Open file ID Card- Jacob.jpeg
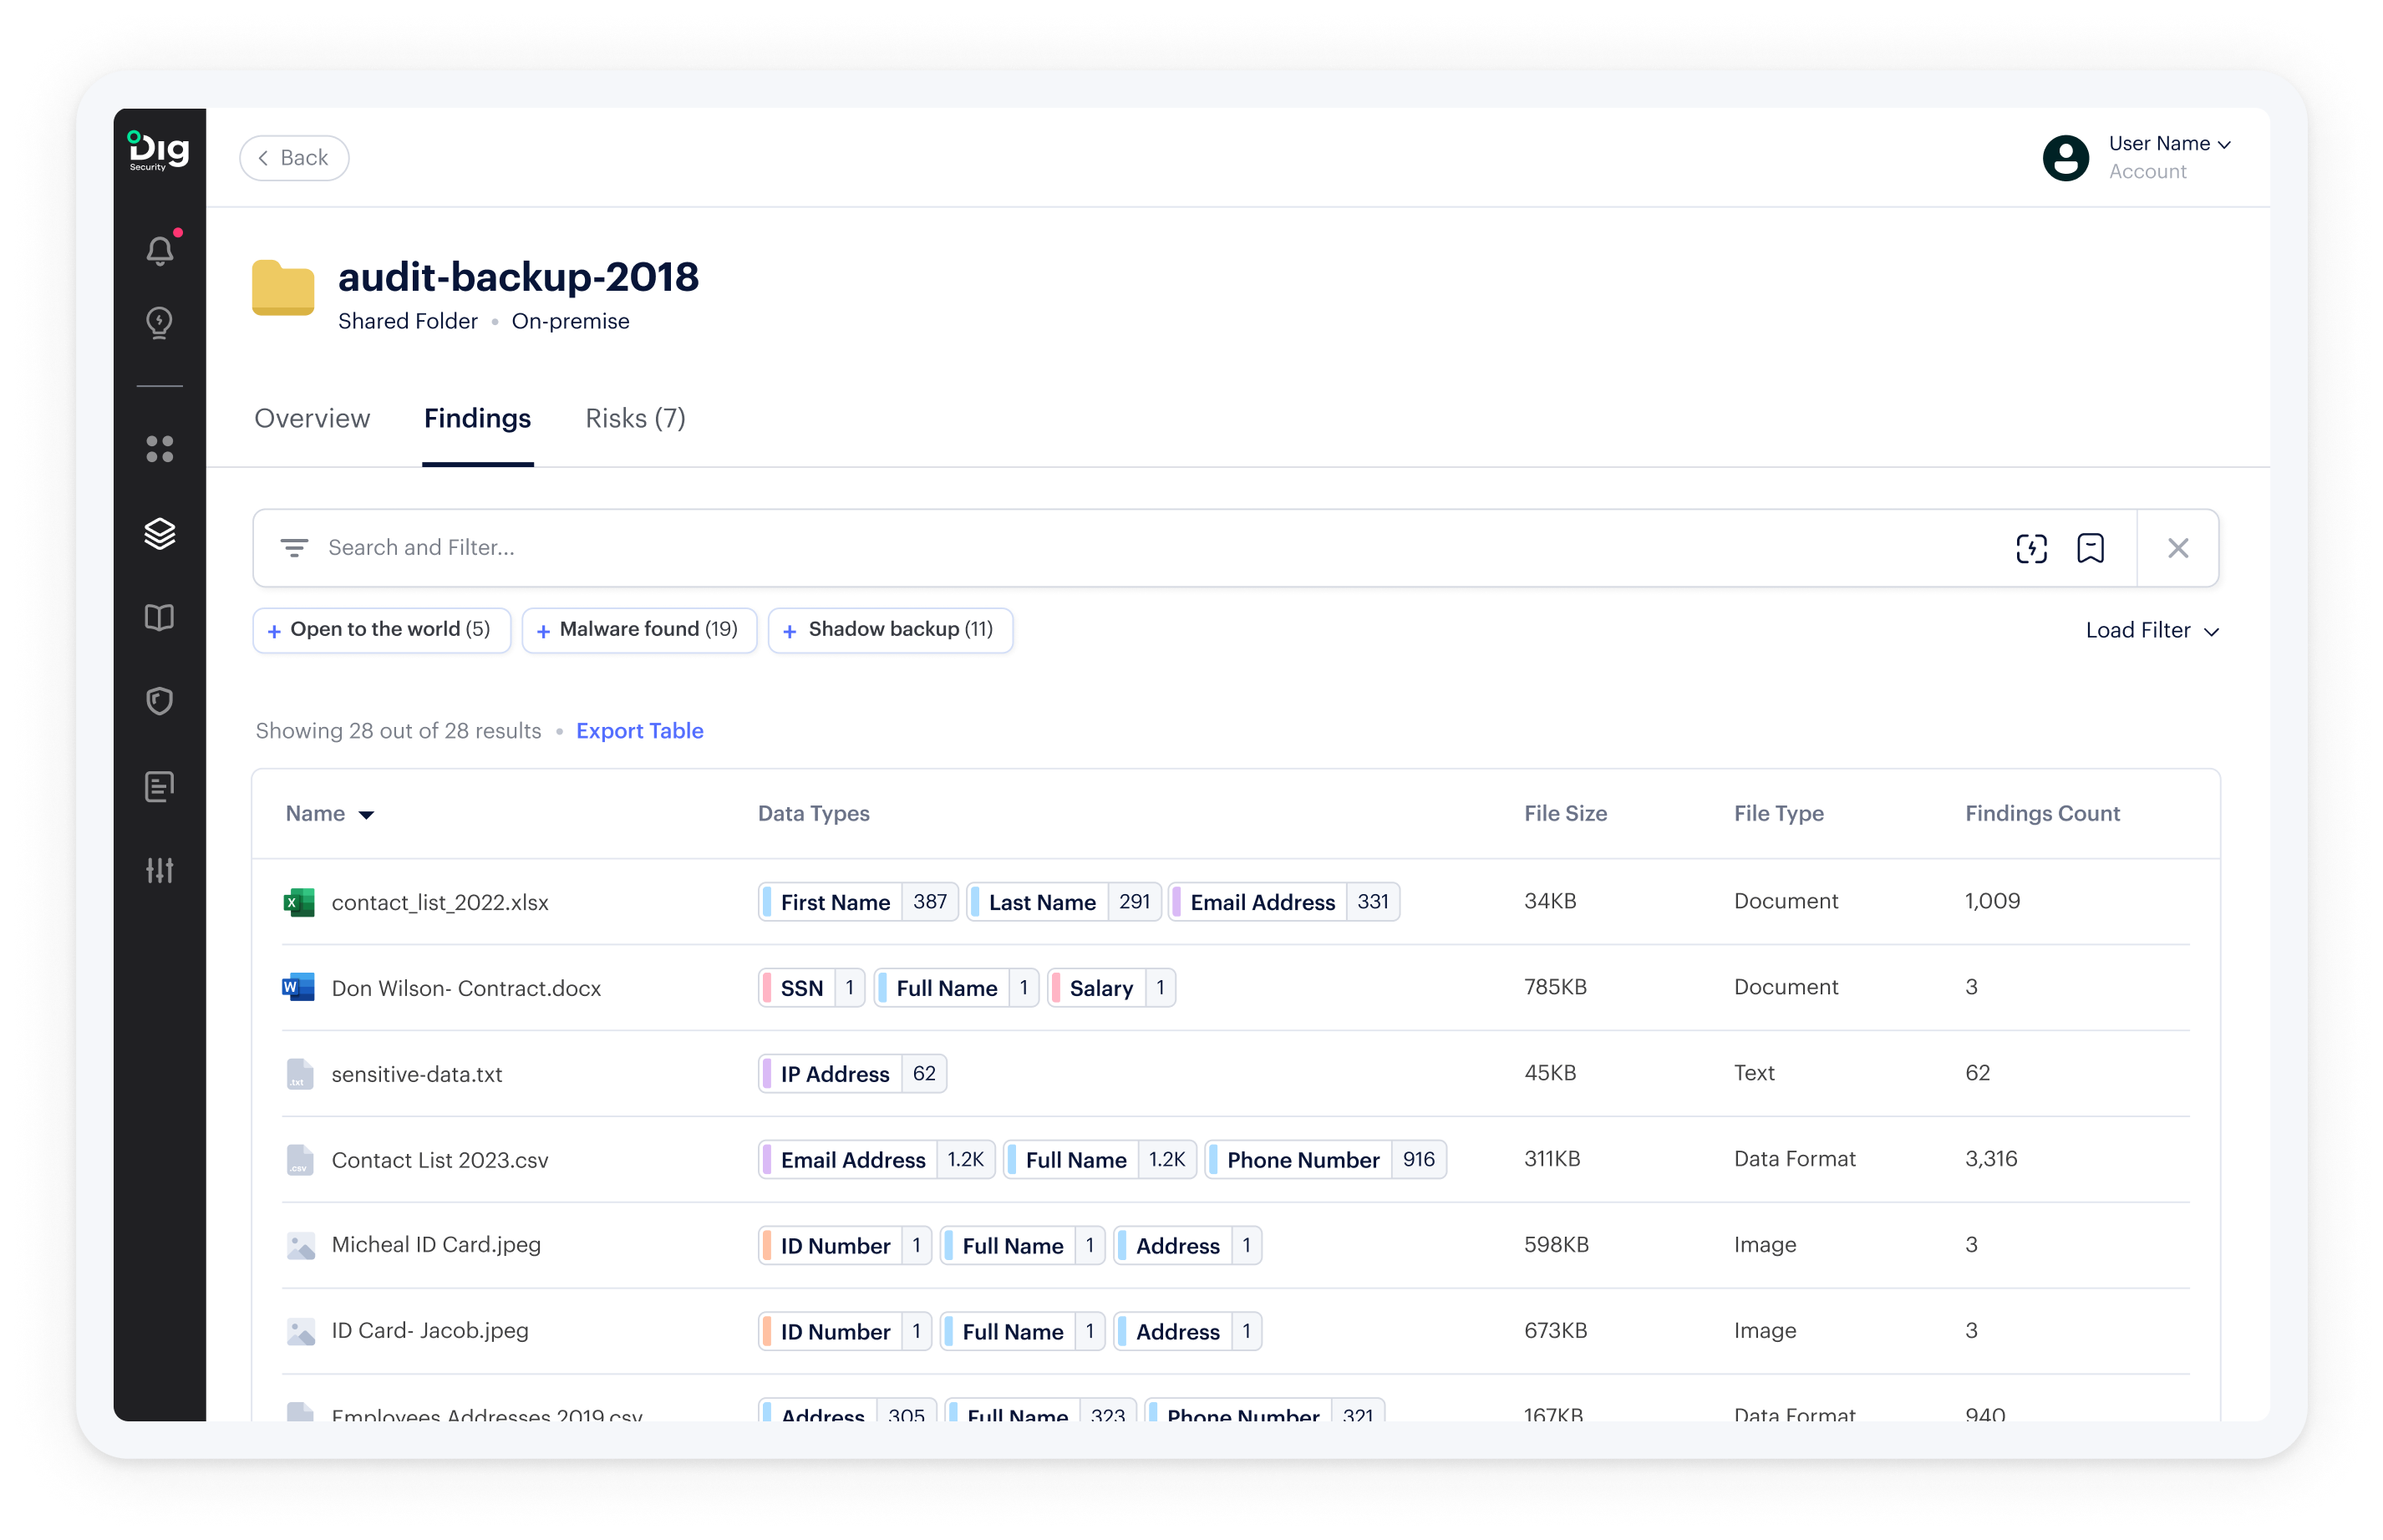Viewport: 2383px width, 1540px height. click(430, 1331)
